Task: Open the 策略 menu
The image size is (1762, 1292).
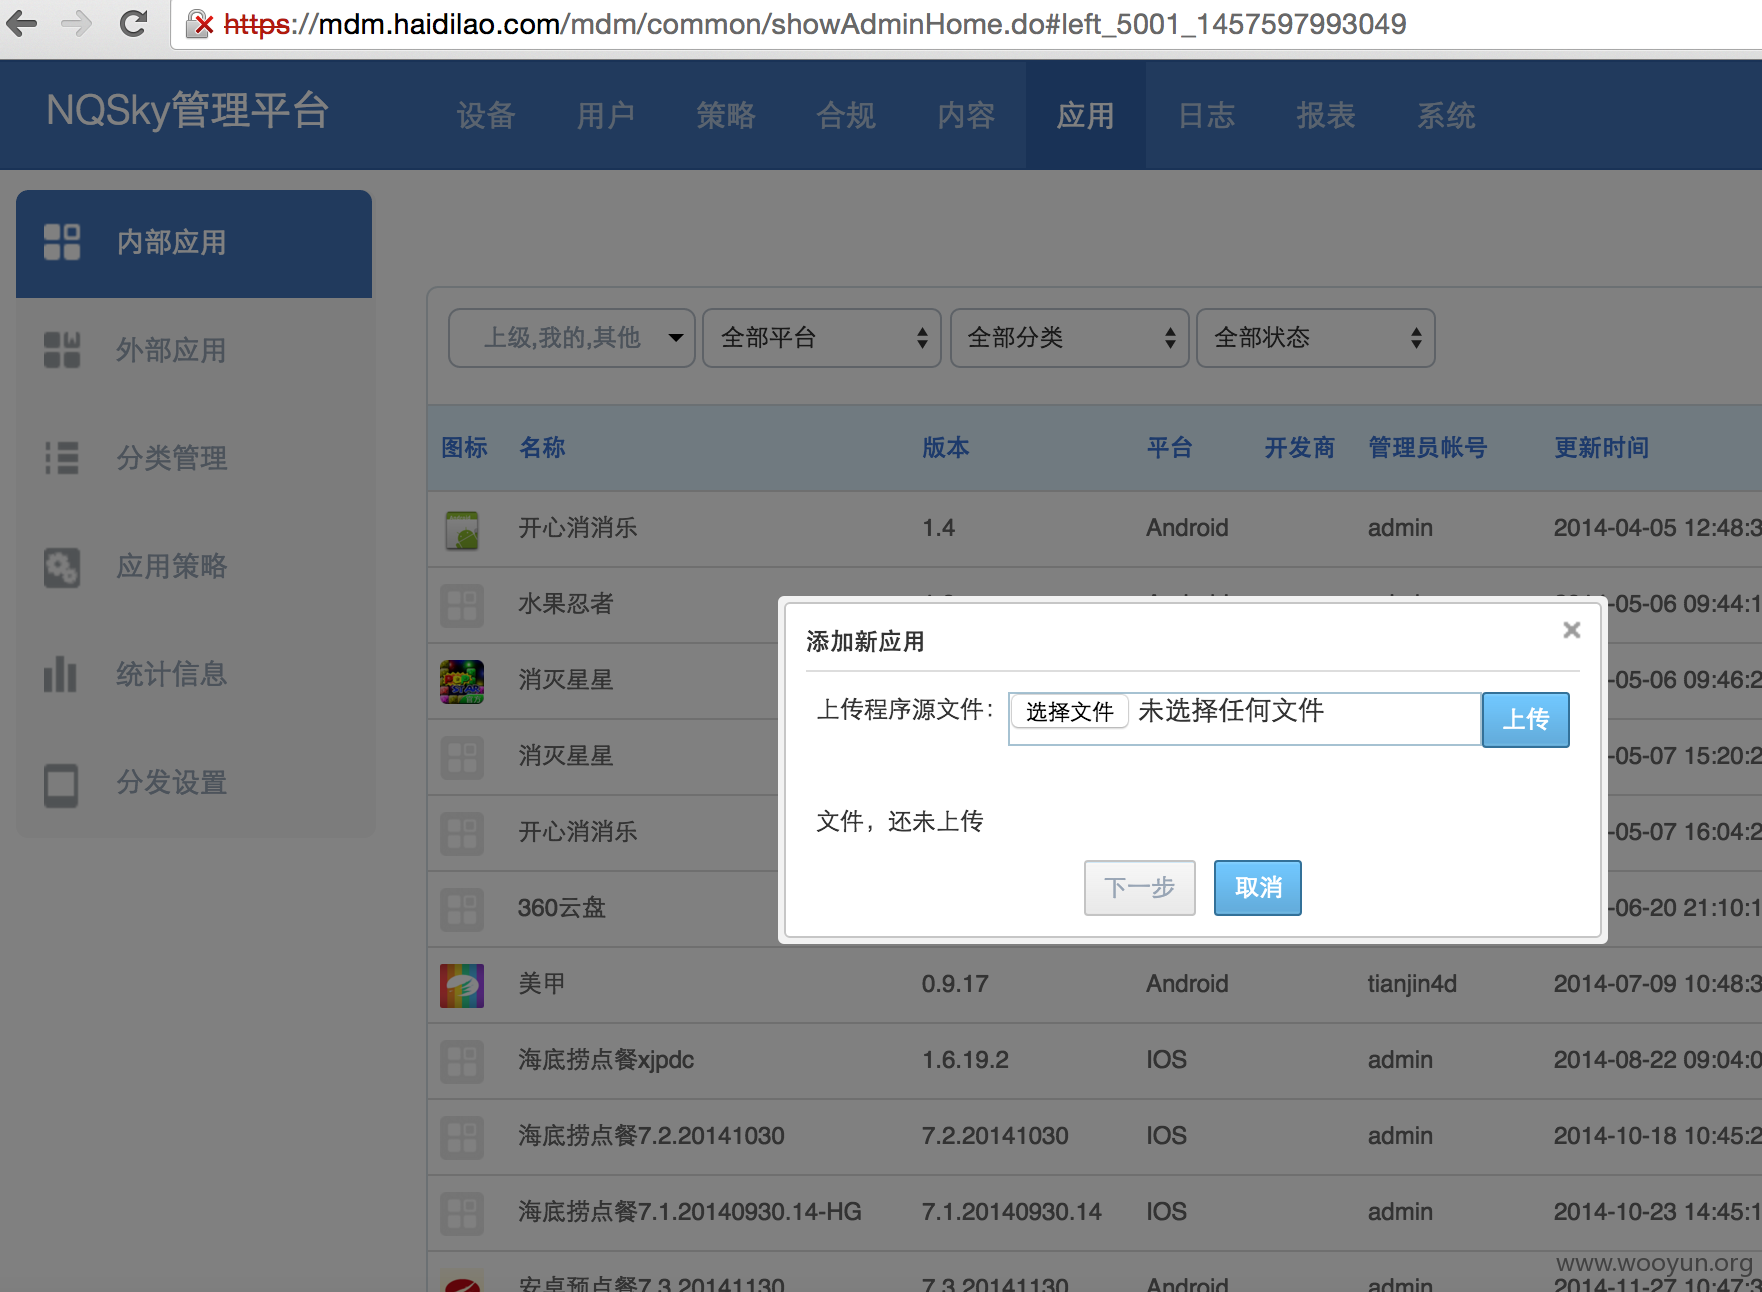Action: (x=725, y=116)
